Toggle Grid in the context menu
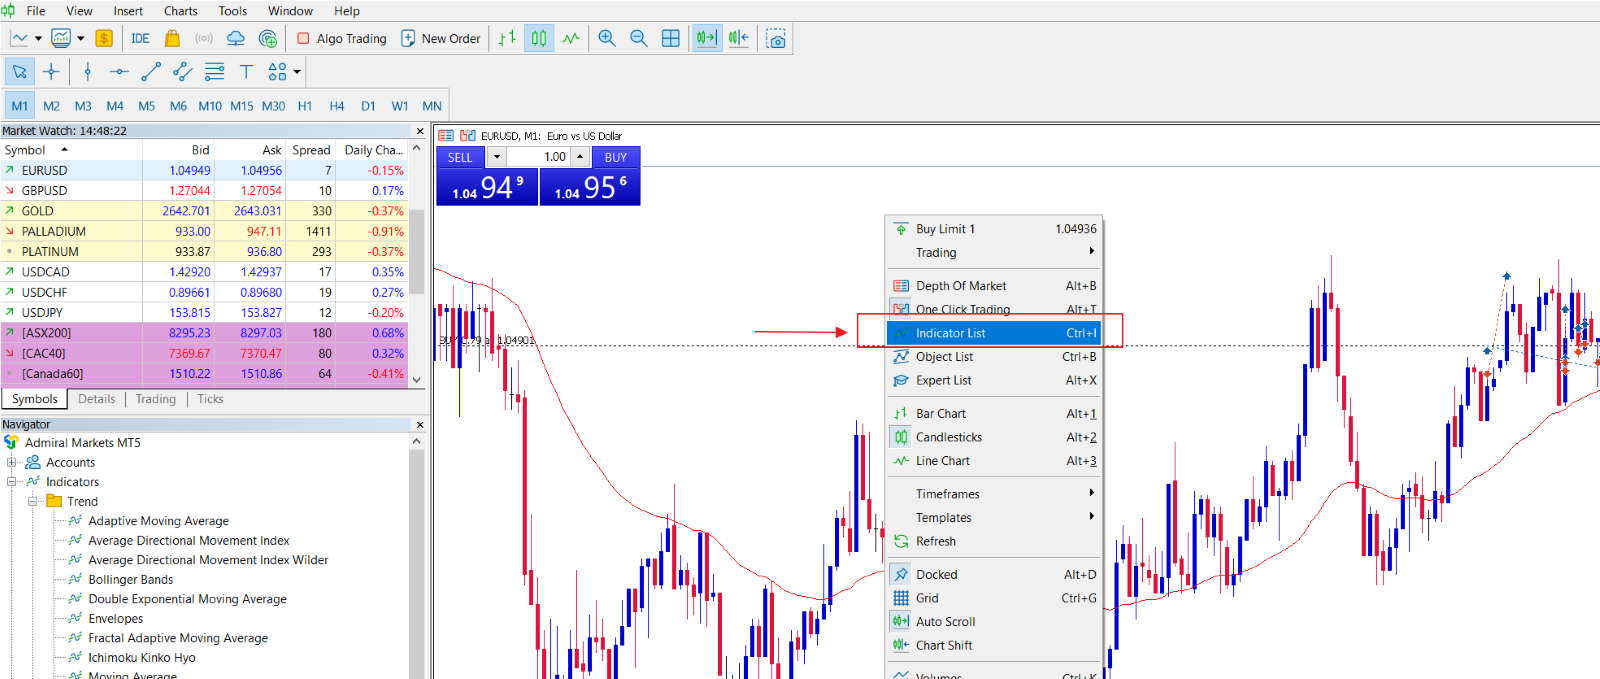 pyautogui.click(x=994, y=598)
